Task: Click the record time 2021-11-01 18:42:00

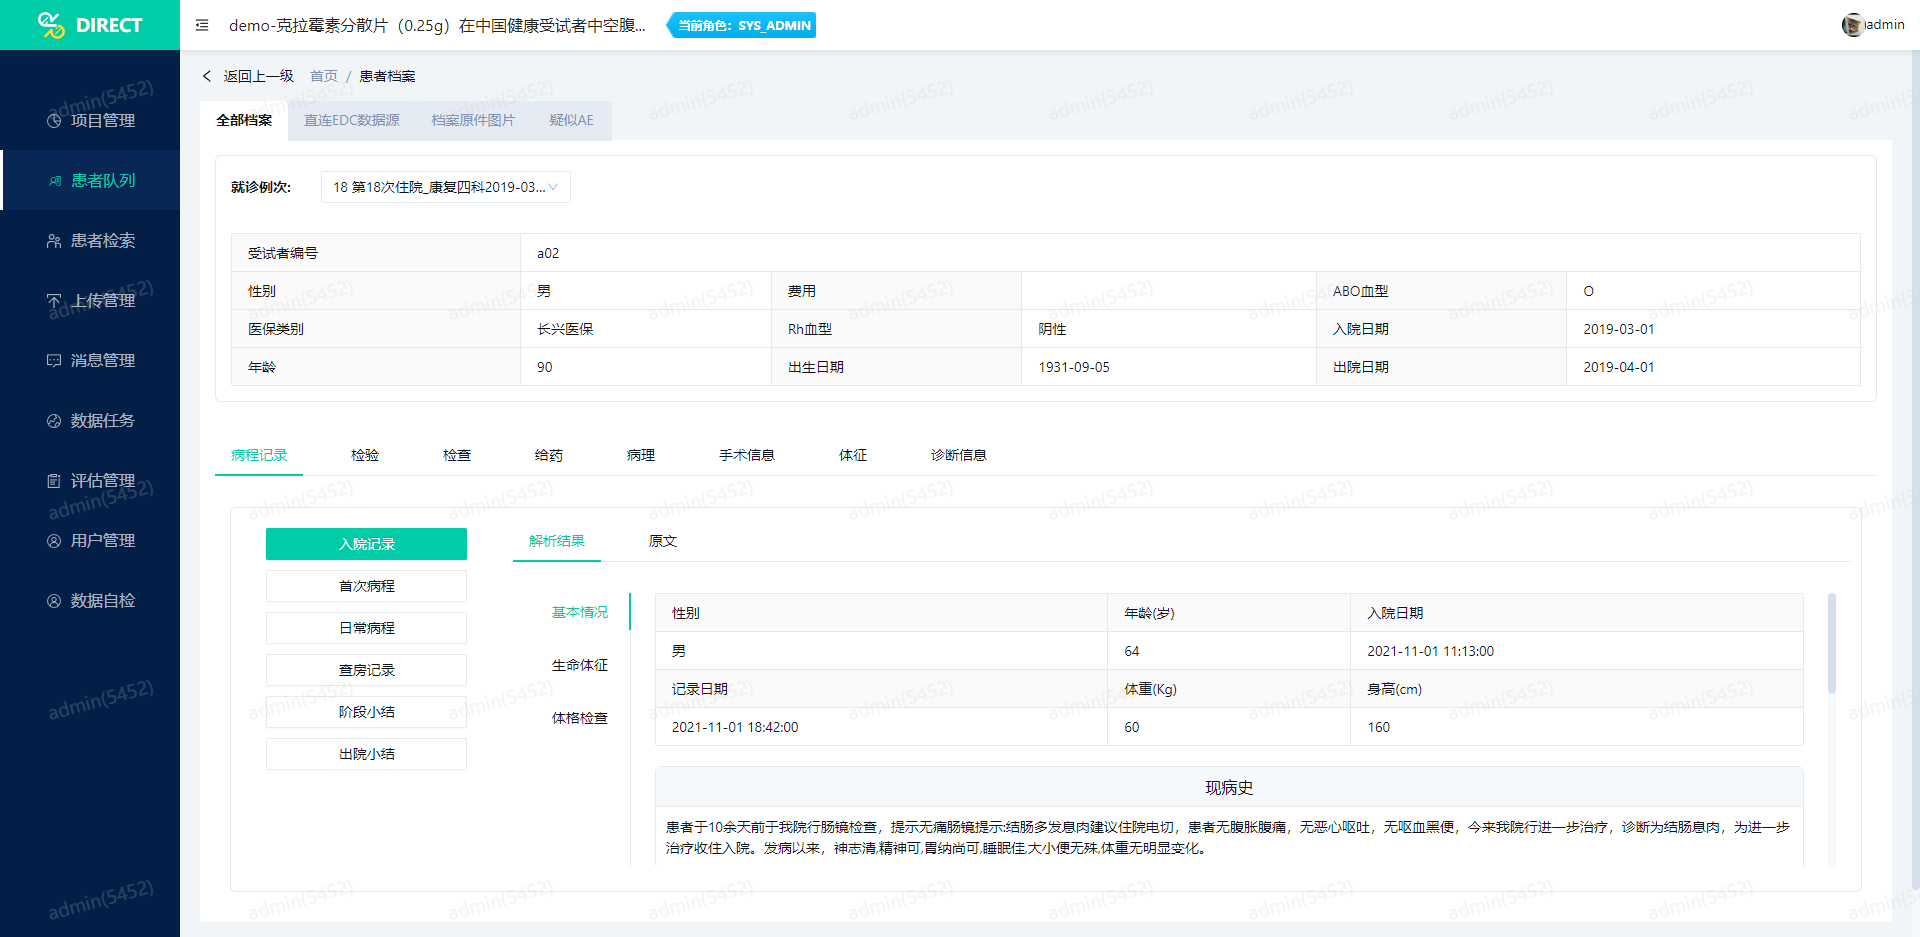Action: (x=735, y=727)
